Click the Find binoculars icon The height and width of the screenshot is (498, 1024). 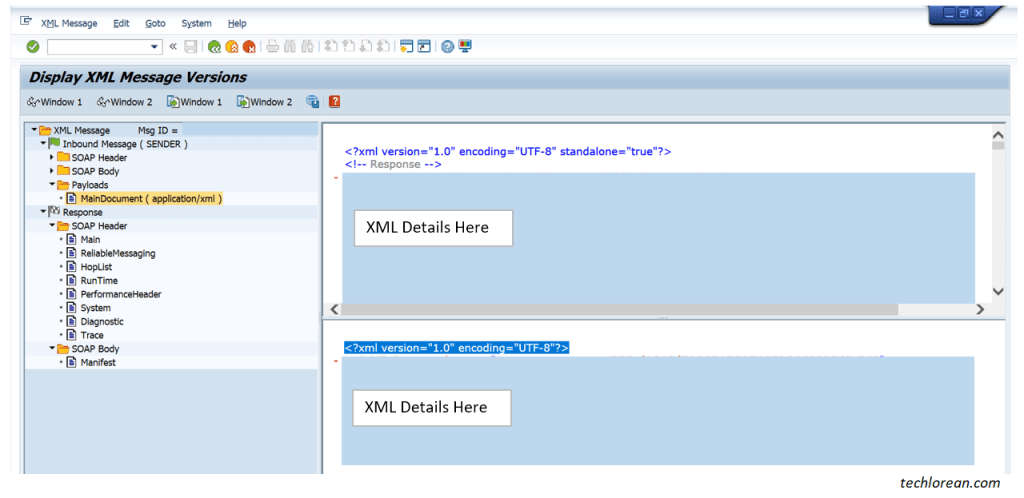(290, 46)
